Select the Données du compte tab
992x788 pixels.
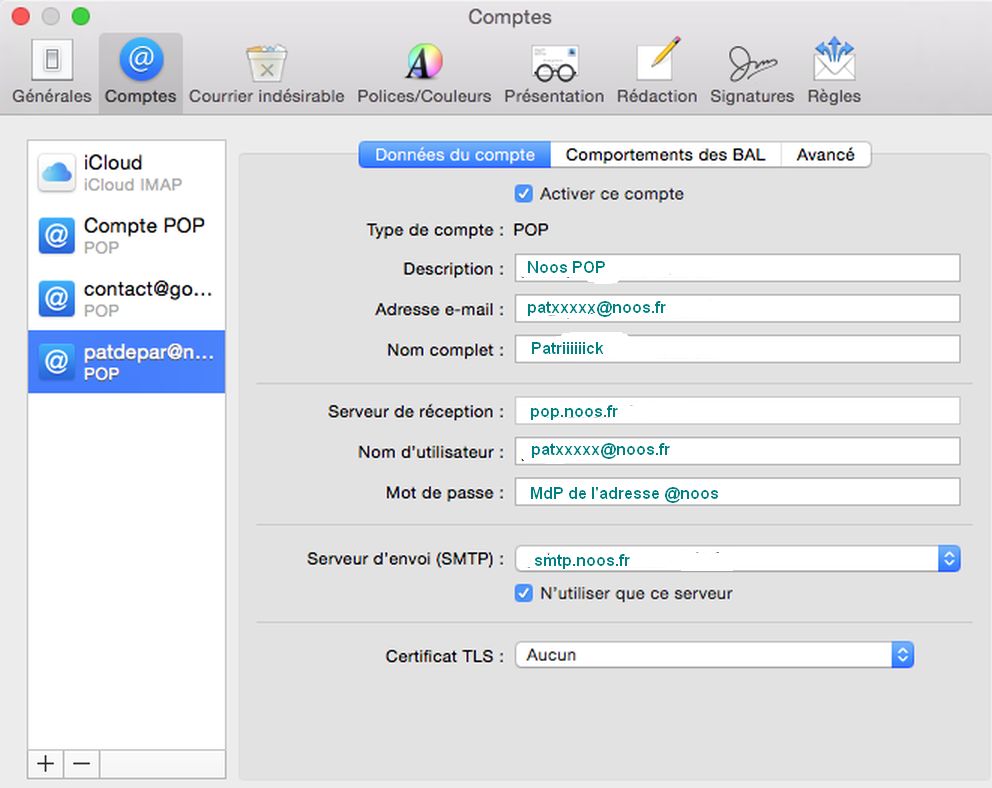pyautogui.click(x=454, y=154)
